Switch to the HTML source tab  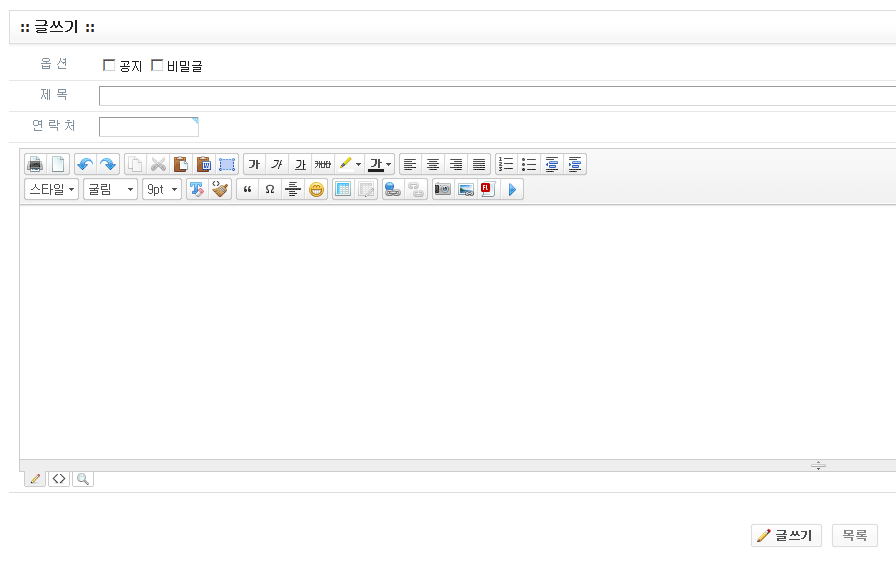(x=59, y=479)
